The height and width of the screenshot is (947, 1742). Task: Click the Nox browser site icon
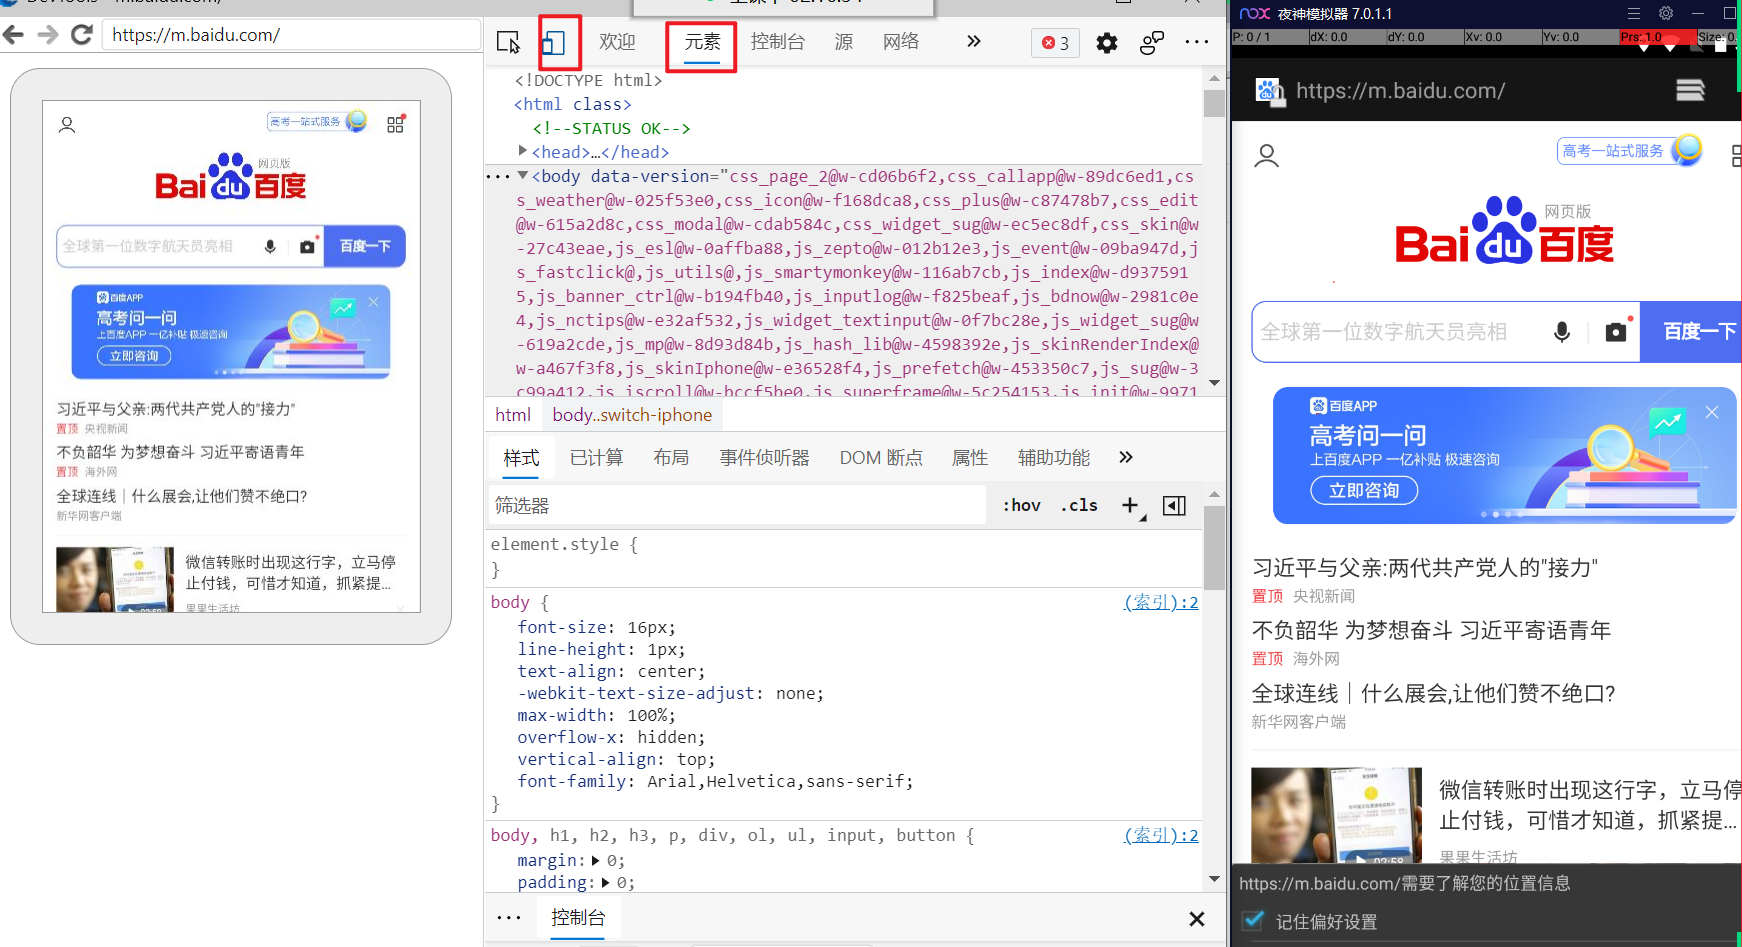(1270, 91)
